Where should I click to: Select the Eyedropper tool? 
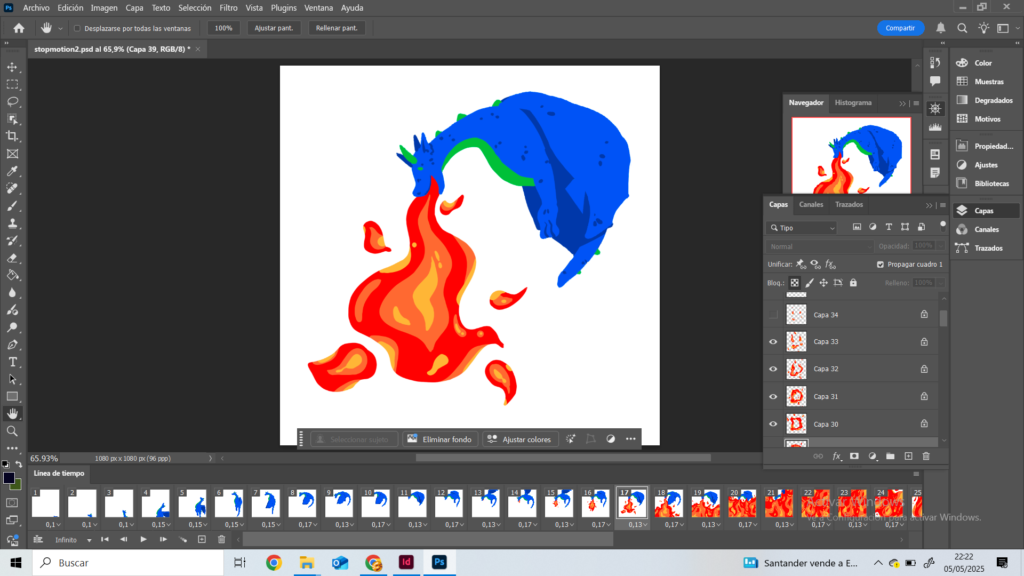pyautogui.click(x=13, y=171)
